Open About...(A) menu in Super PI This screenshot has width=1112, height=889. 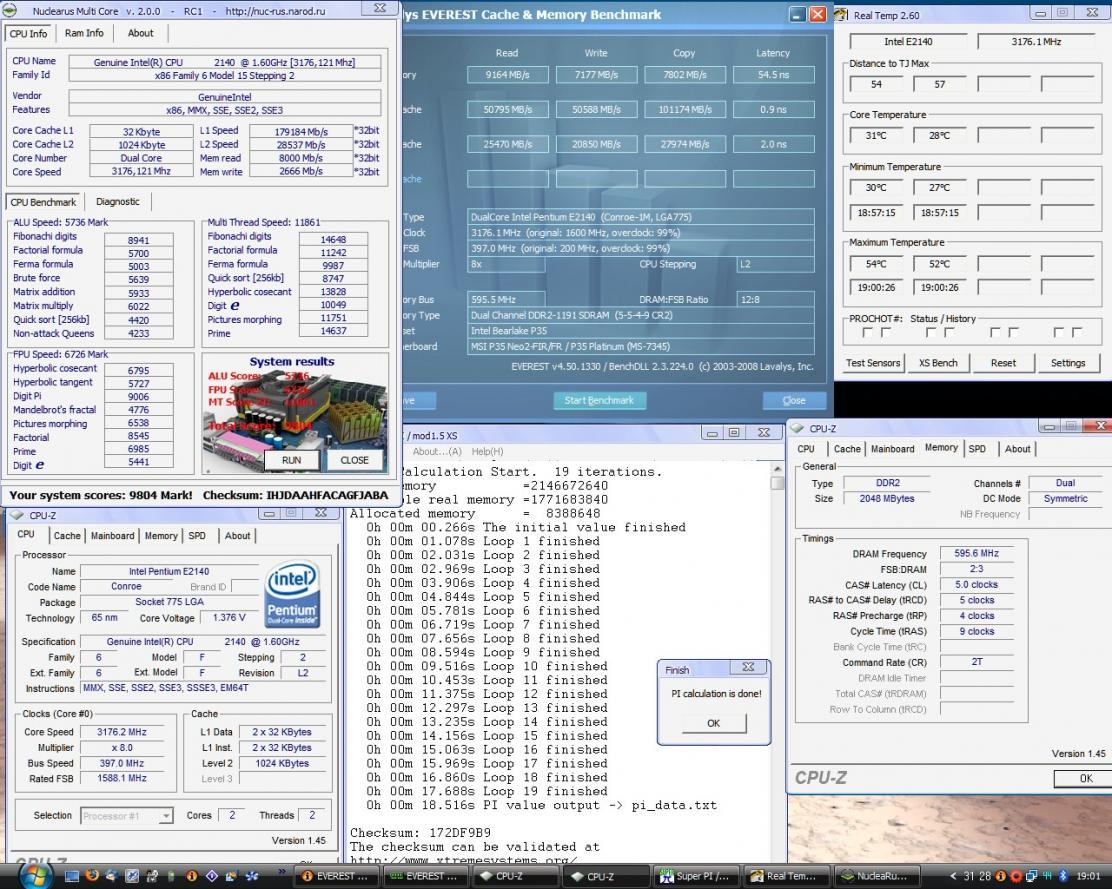(x=437, y=451)
